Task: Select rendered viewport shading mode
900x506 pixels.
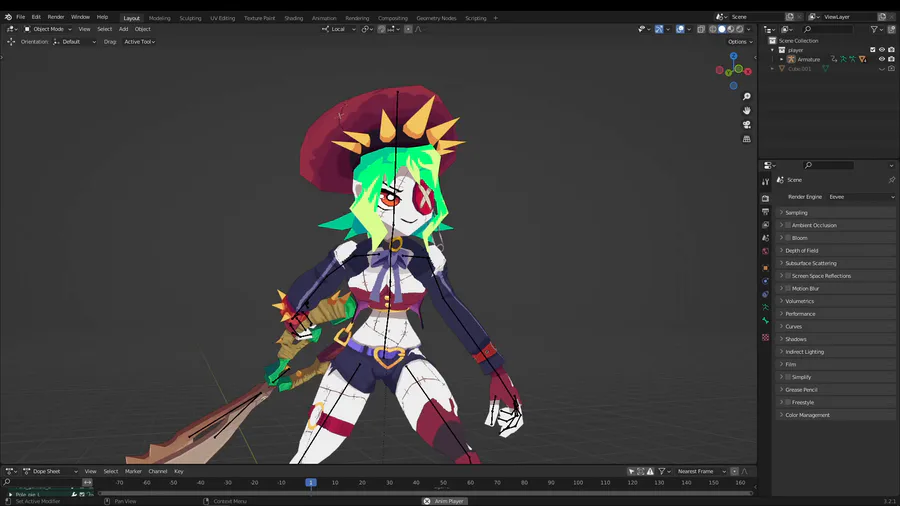Action: [740, 29]
